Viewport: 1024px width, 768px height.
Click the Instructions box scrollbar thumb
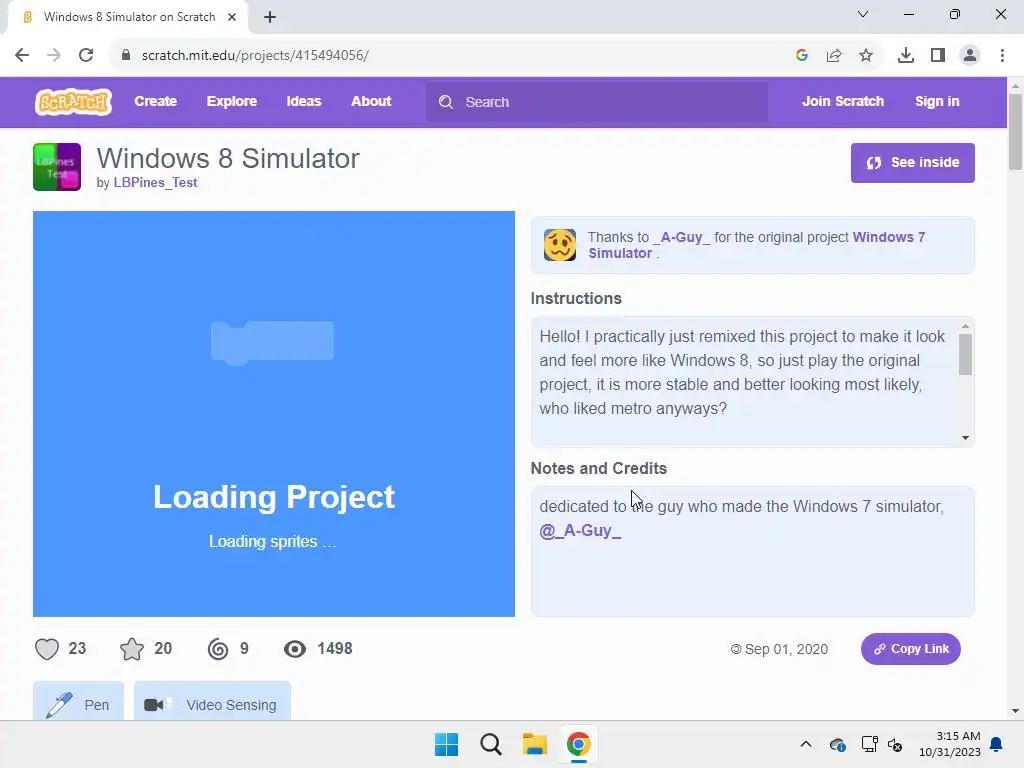[x=965, y=355]
